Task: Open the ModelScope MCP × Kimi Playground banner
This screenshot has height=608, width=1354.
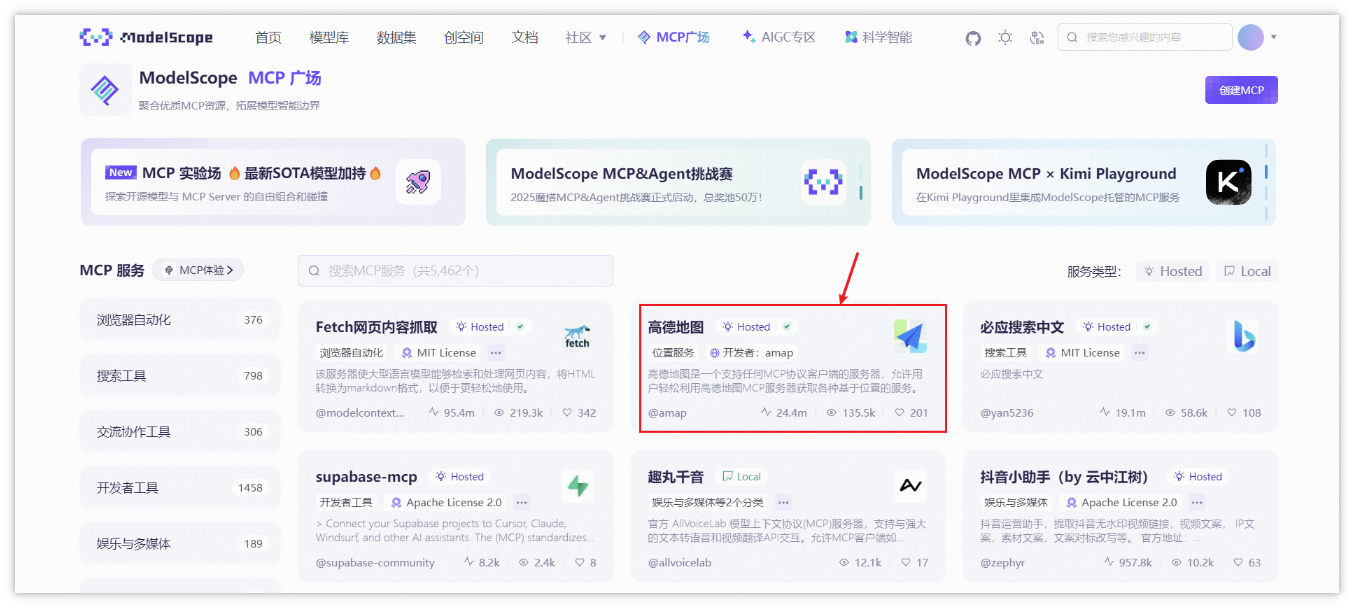Action: click(x=1084, y=182)
